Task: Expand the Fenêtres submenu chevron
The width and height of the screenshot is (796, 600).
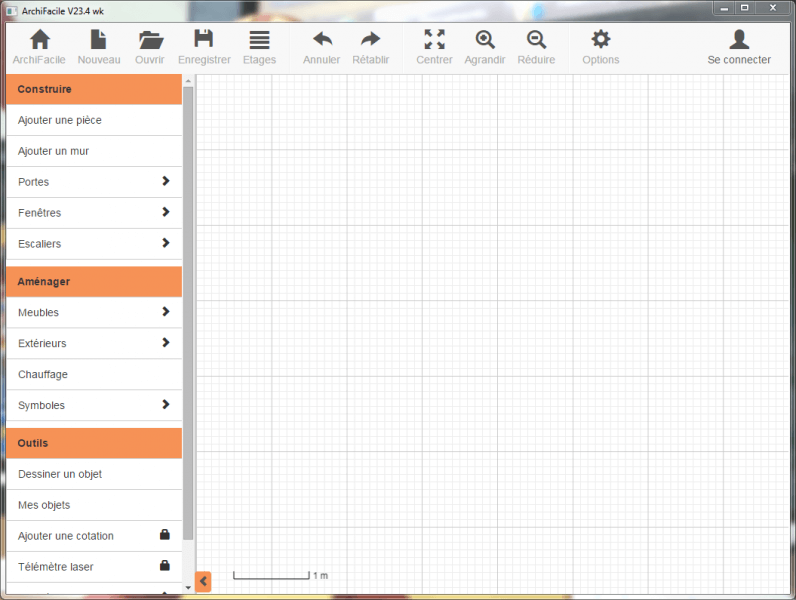Action: pos(165,212)
